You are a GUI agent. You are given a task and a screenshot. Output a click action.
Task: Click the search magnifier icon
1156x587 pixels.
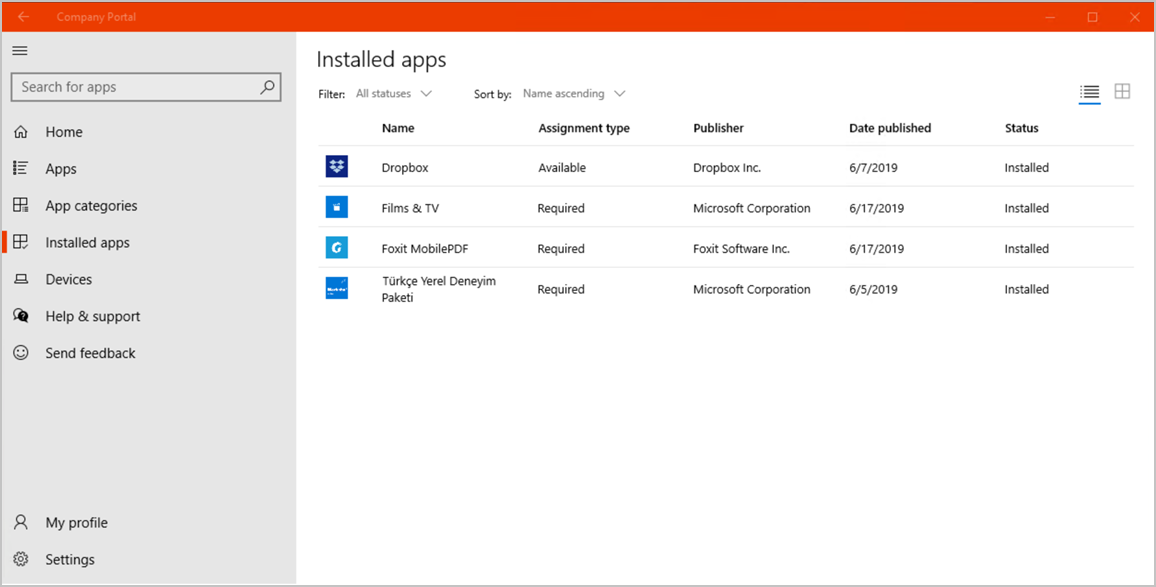click(x=268, y=87)
